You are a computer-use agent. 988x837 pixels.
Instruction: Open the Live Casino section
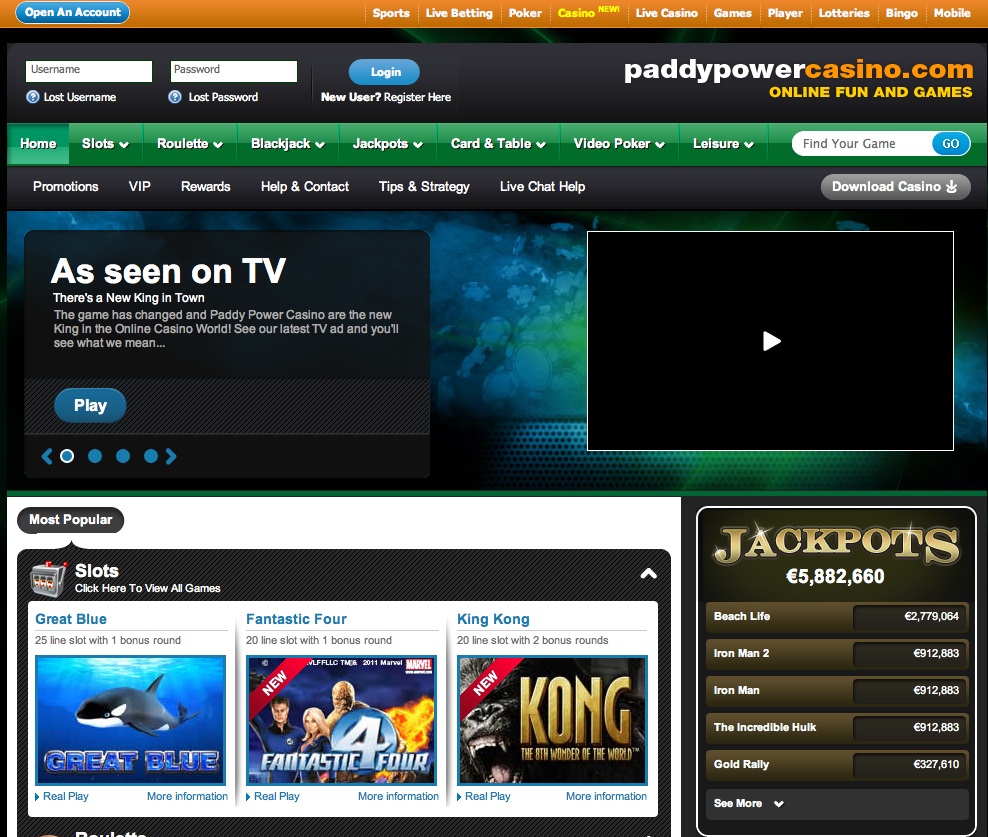667,13
